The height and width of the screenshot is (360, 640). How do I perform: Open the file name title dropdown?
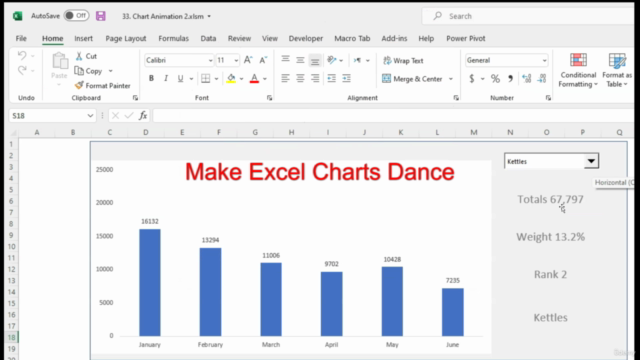tap(209, 16)
